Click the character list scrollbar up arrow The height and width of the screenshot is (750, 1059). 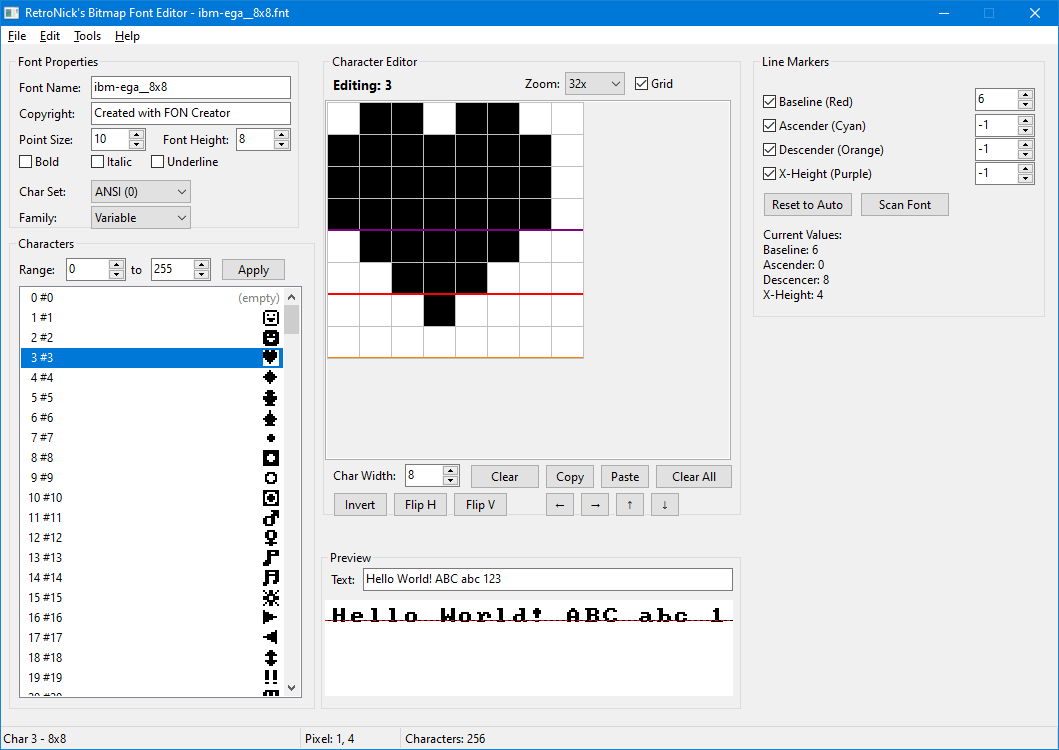(x=292, y=297)
